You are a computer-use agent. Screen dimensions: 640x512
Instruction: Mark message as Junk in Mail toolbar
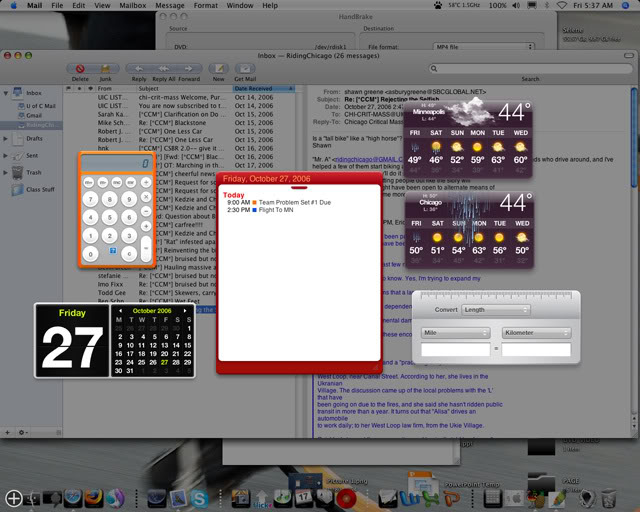[x=106, y=69]
